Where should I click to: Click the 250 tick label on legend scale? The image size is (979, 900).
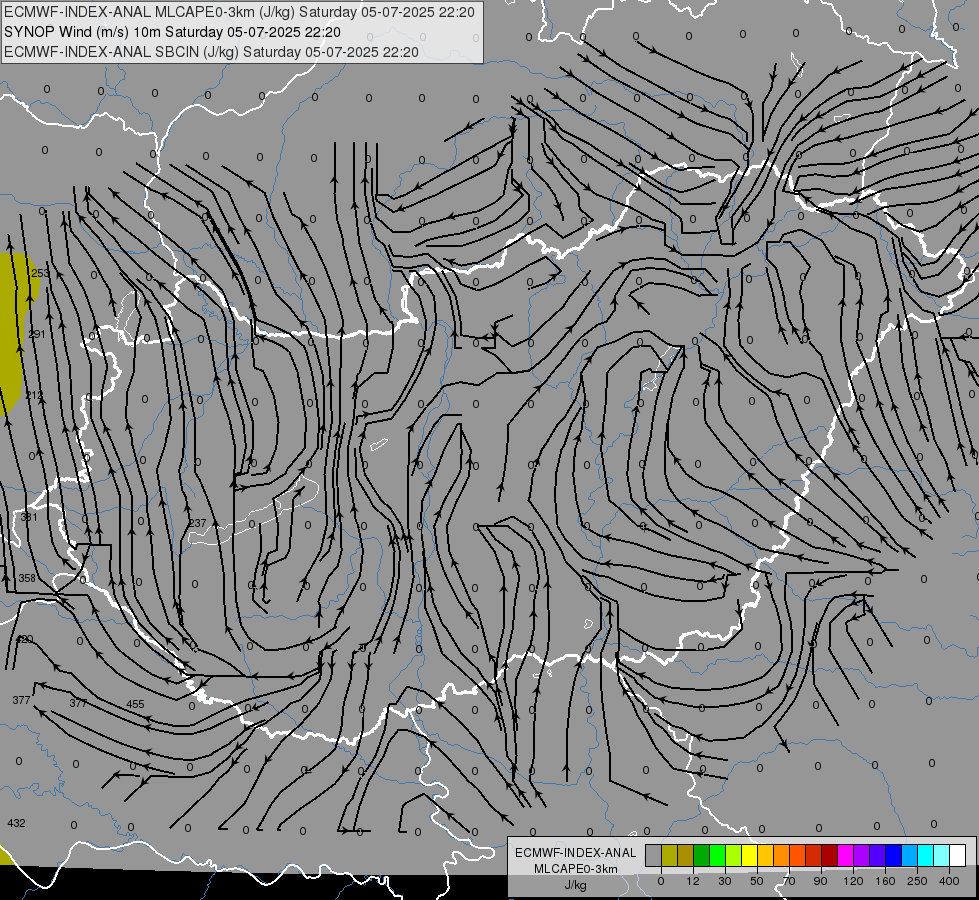tap(917, 881)
